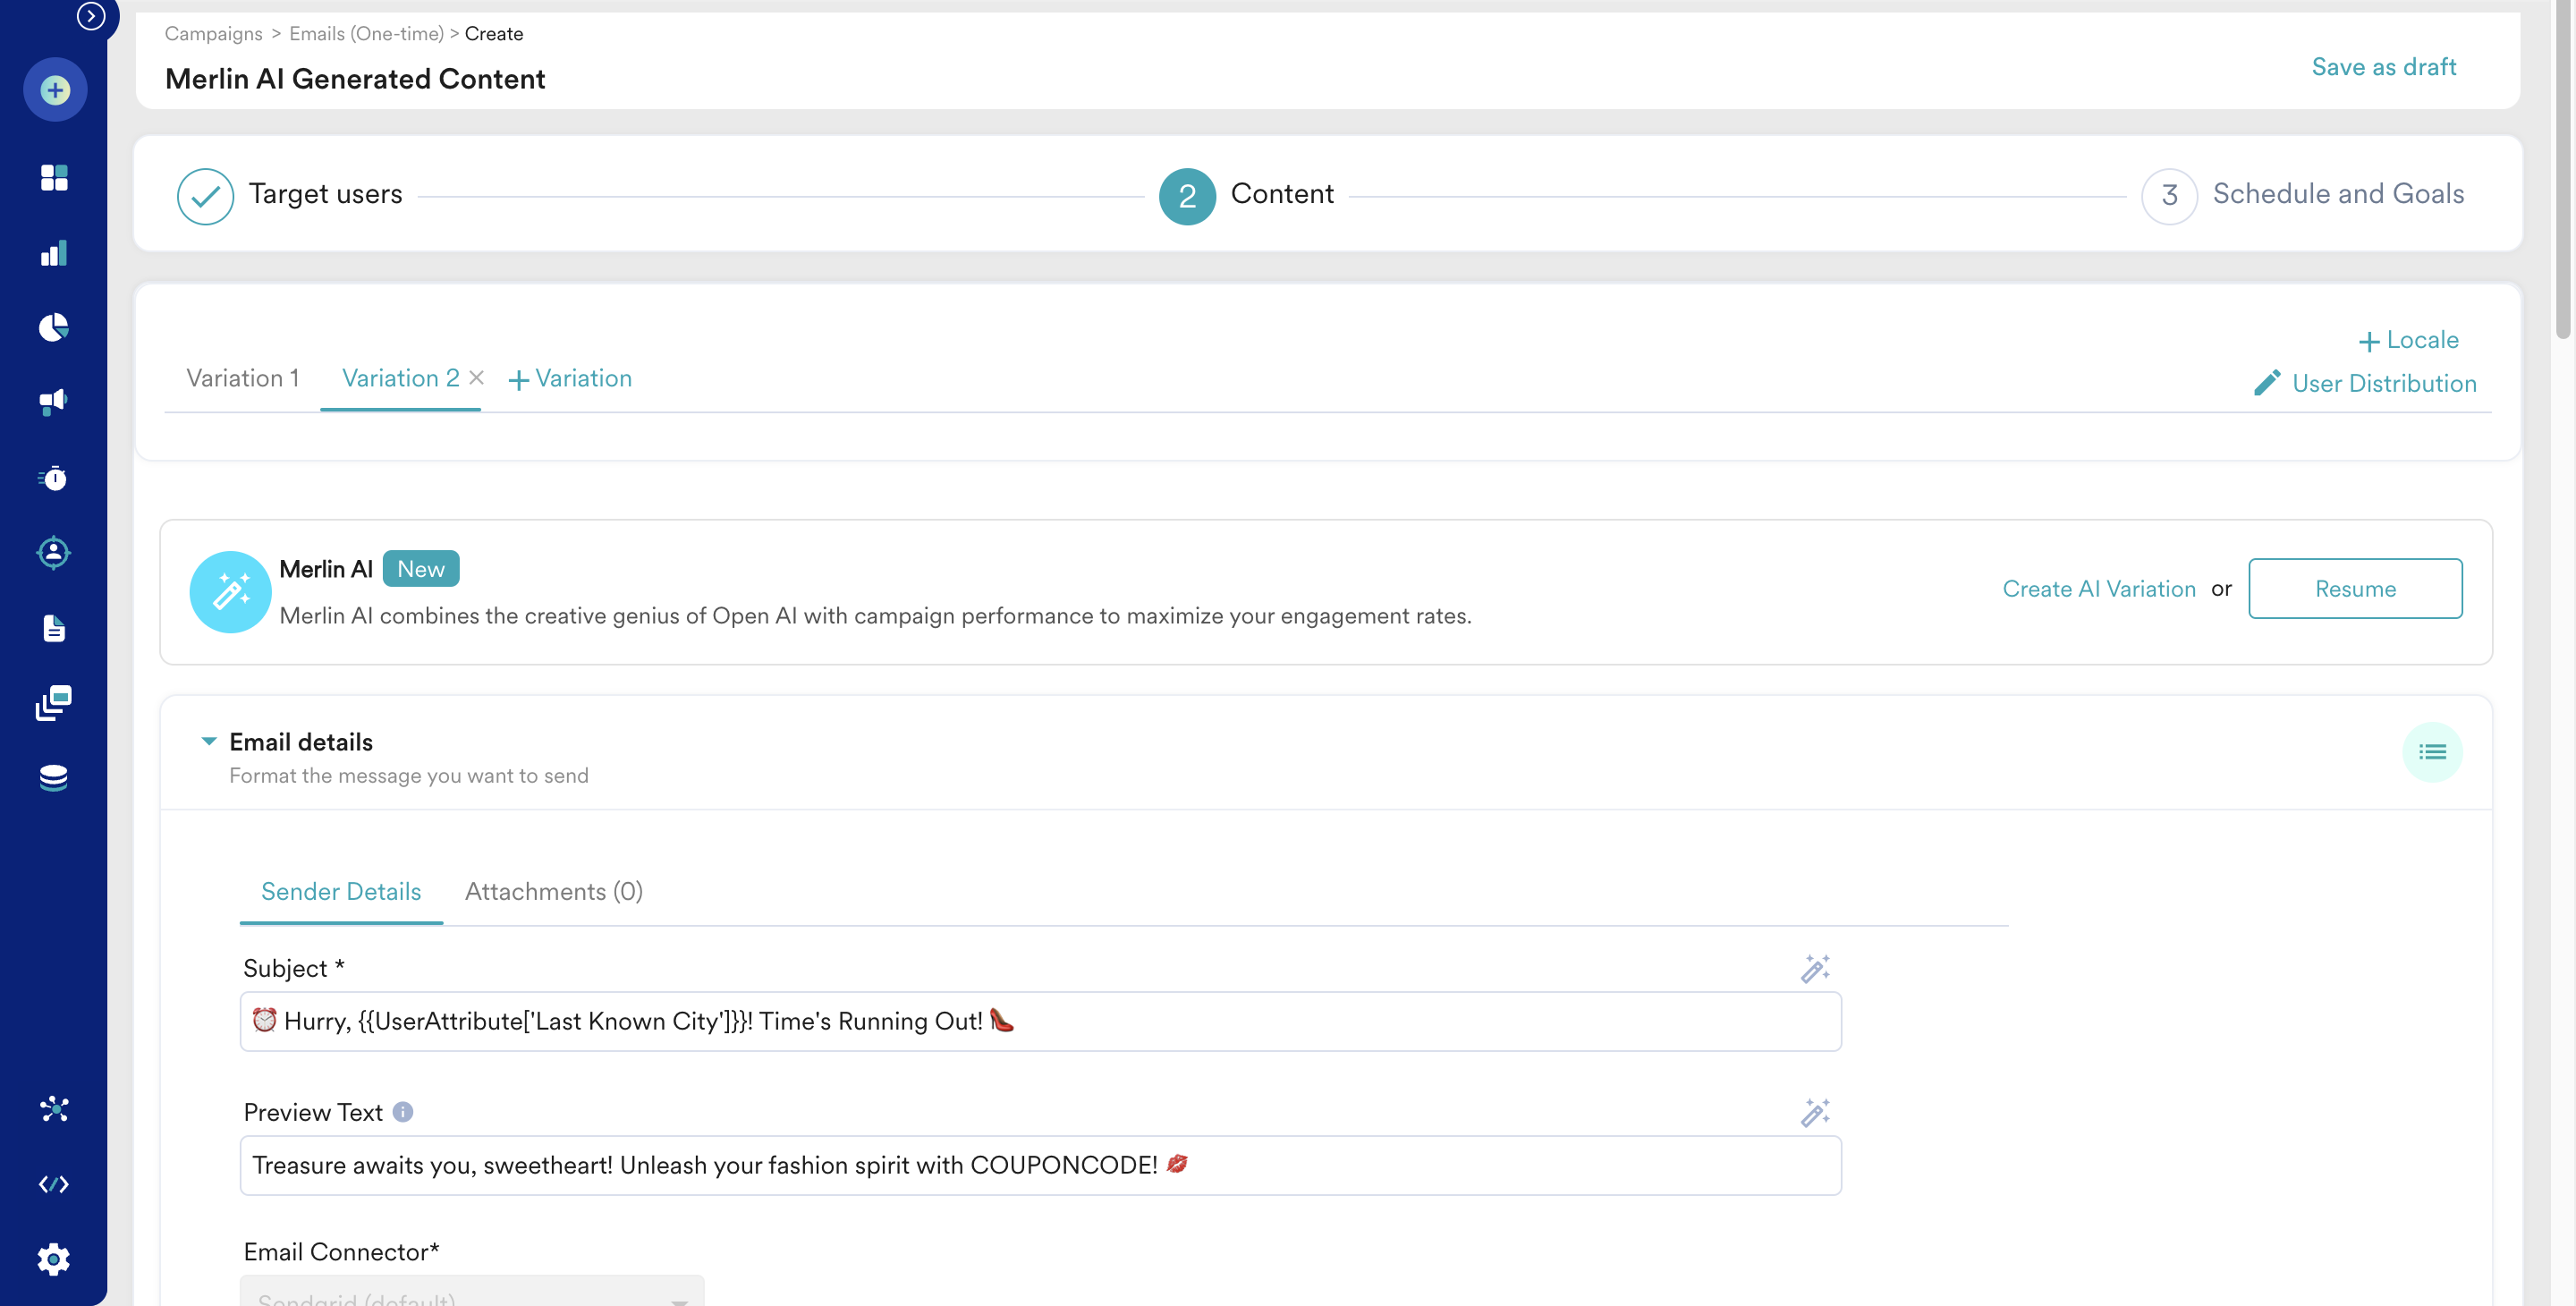Click the Resume button

pyautogui.click(x=2354, y=588)
